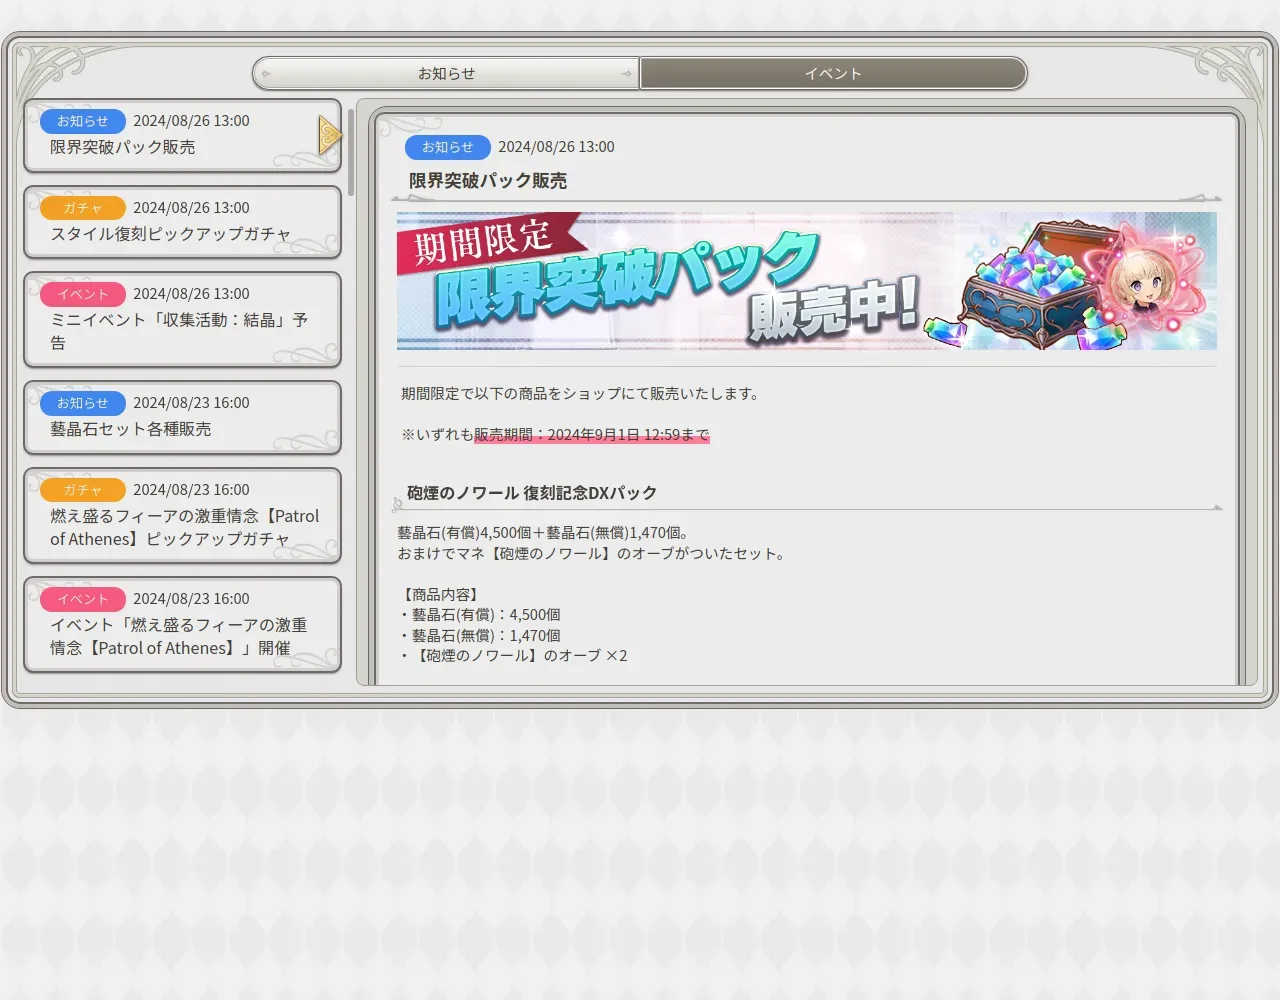Click the highlighted 販売期間 text
The image size is (1280, 1000).
[591, 435]
